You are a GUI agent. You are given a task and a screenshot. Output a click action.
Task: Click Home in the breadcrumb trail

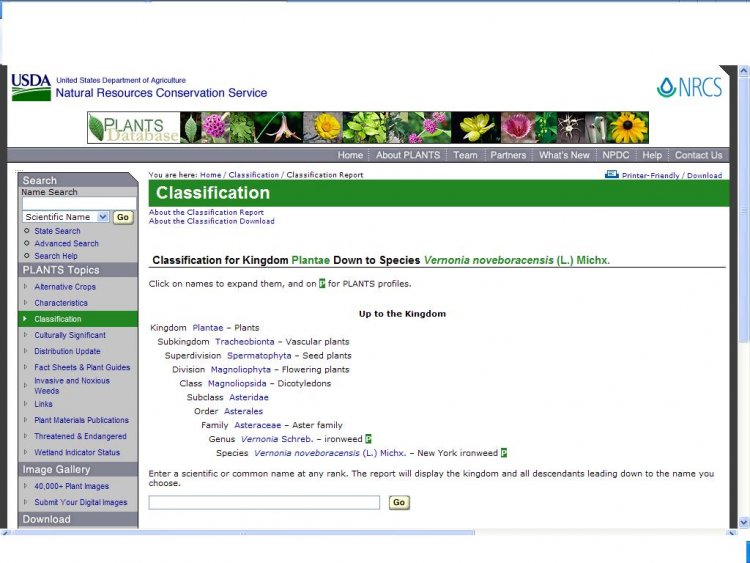click(x=210, y=175)
